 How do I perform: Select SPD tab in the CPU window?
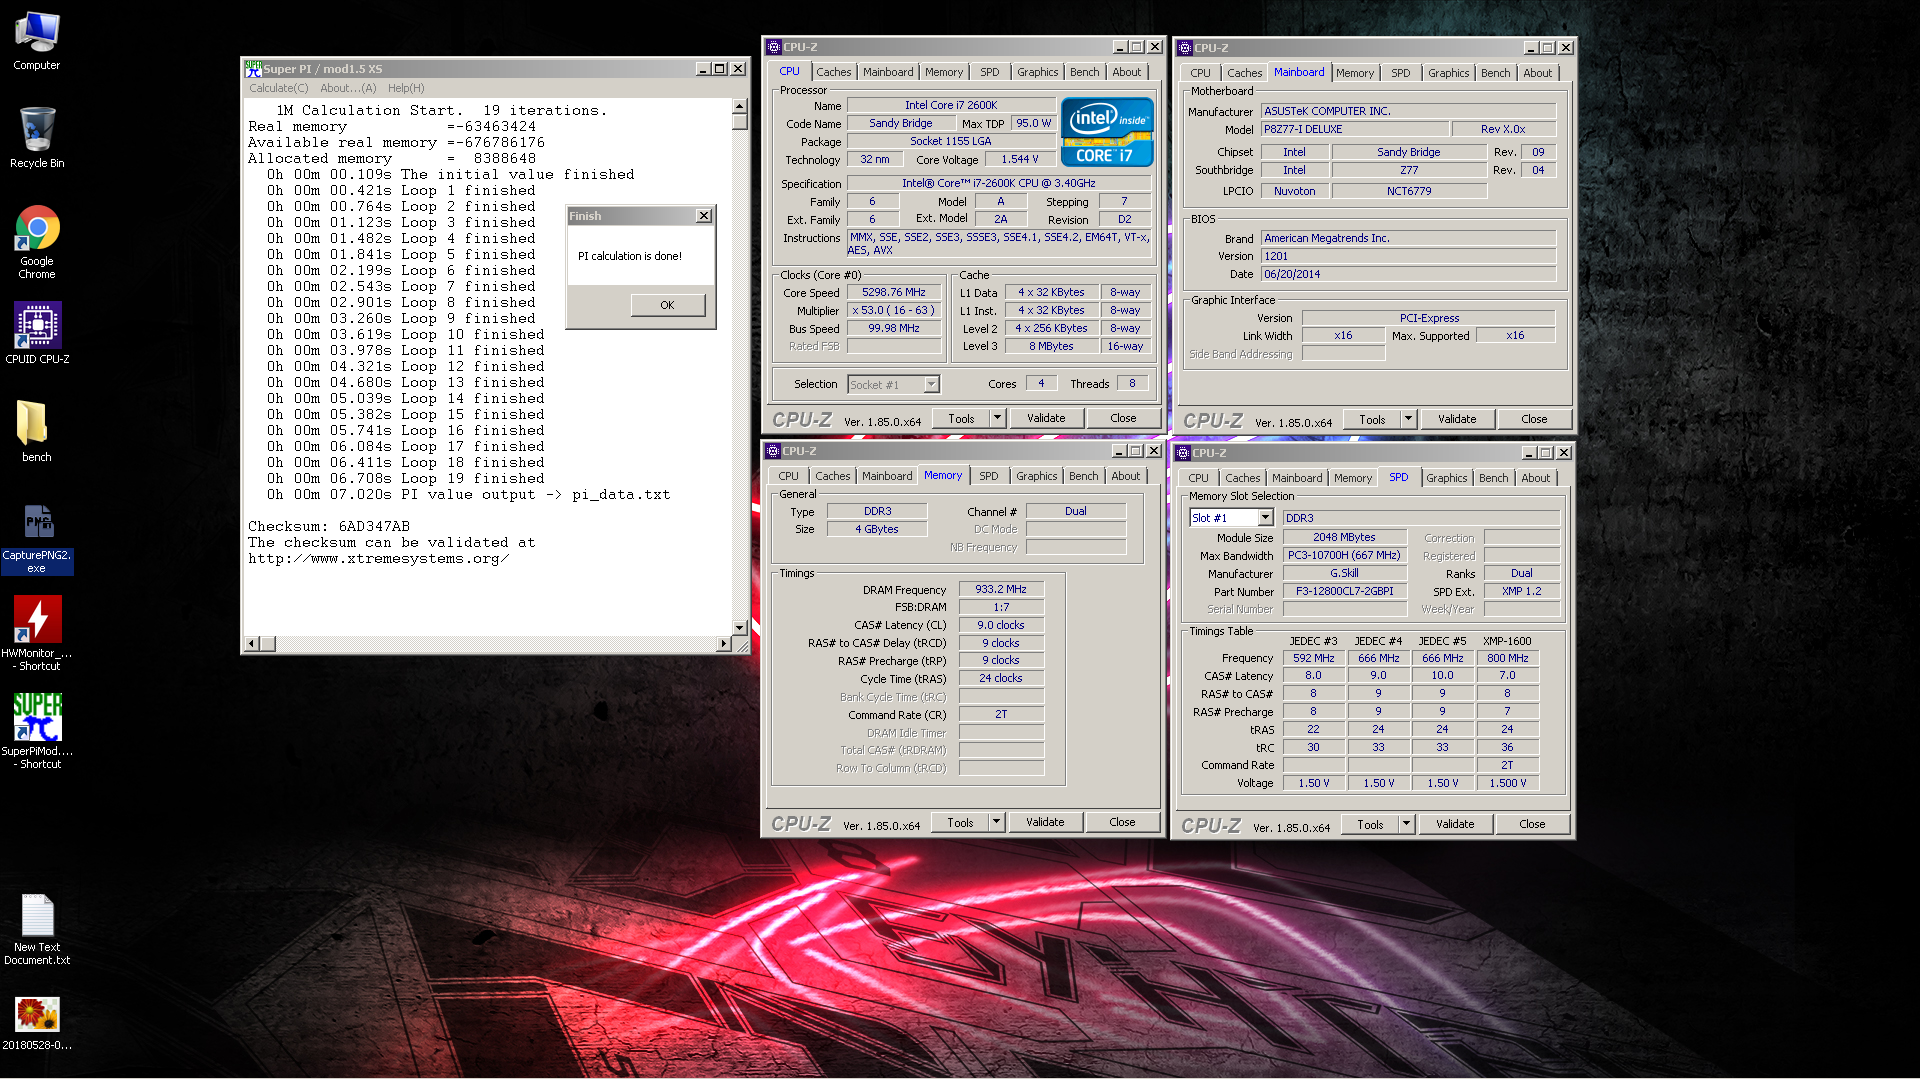(x=989, y=72)
